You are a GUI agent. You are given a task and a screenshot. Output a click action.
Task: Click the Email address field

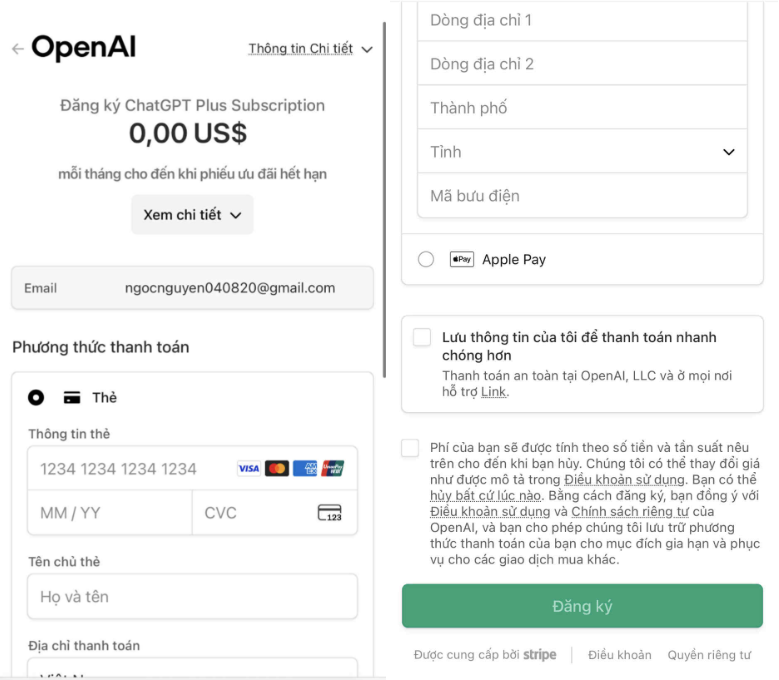[x=192, y=288]
